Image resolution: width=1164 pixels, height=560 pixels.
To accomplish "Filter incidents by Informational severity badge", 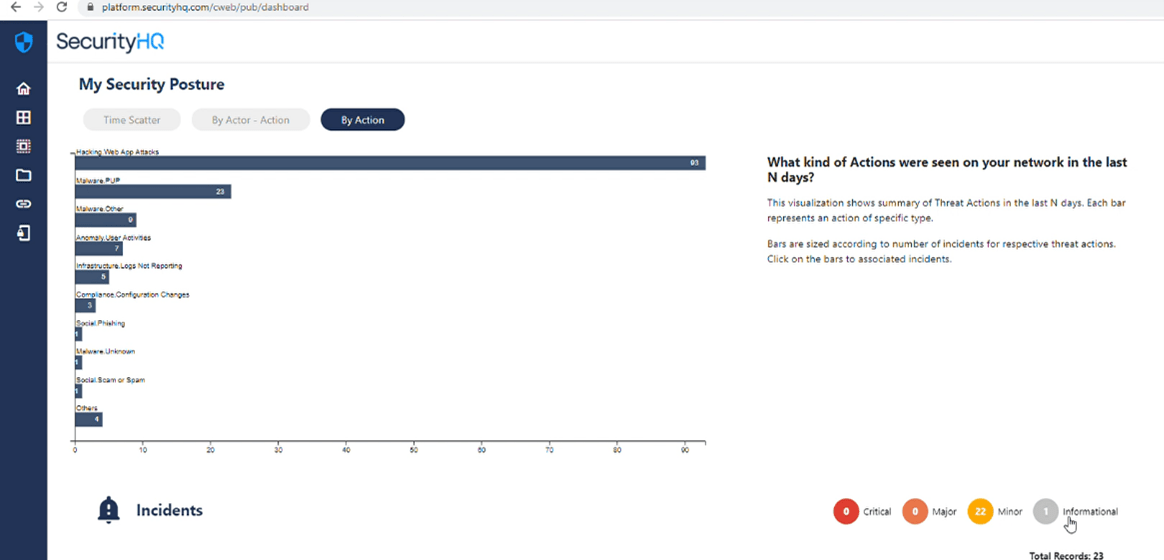I will point(1045,512).
